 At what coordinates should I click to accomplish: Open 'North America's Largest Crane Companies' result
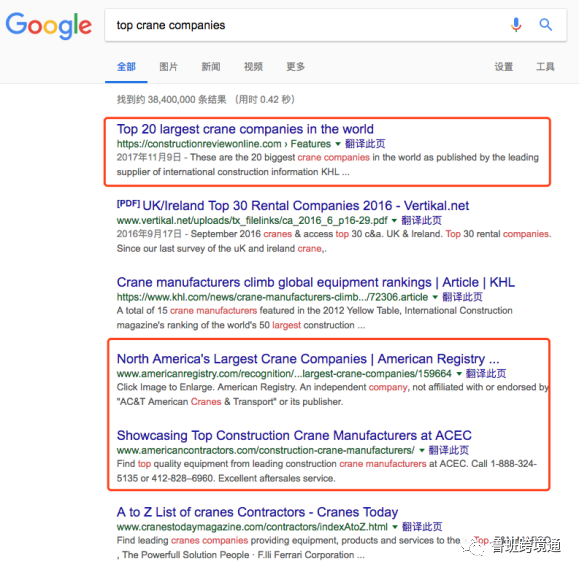(308, 359)
